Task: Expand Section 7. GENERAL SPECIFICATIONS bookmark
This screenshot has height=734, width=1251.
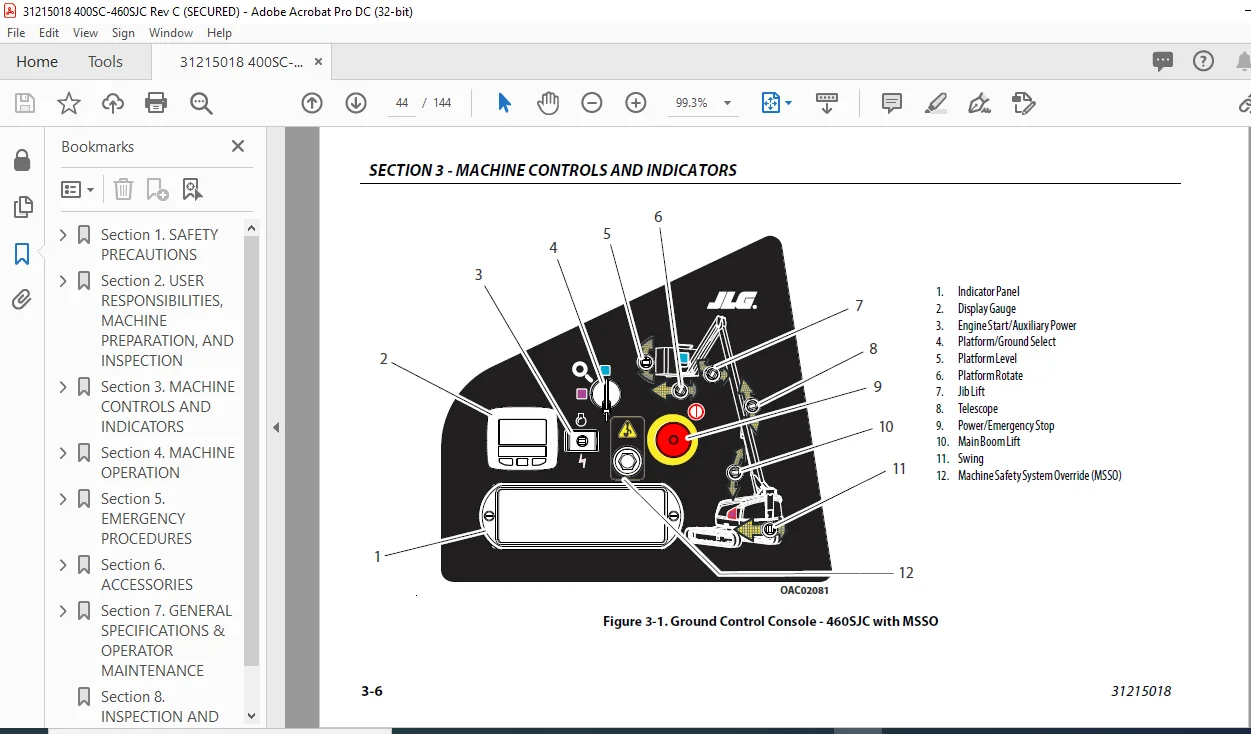Action: point(63,611)
